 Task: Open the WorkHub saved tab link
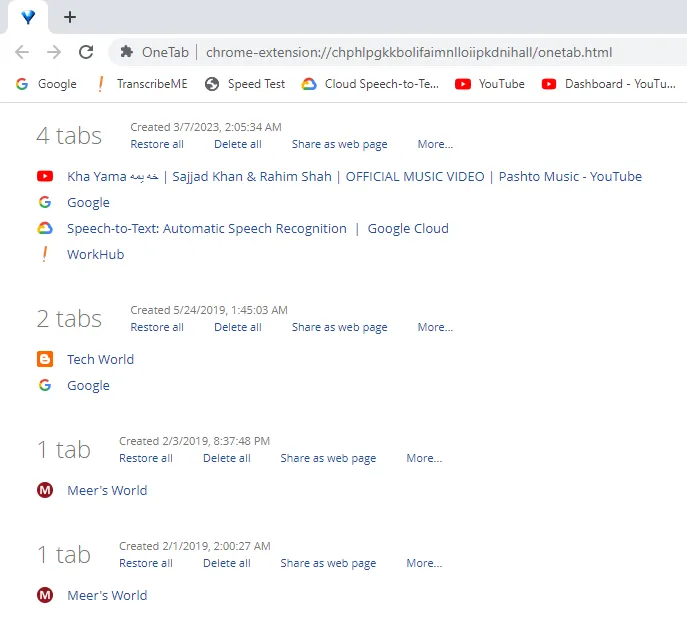96,255
